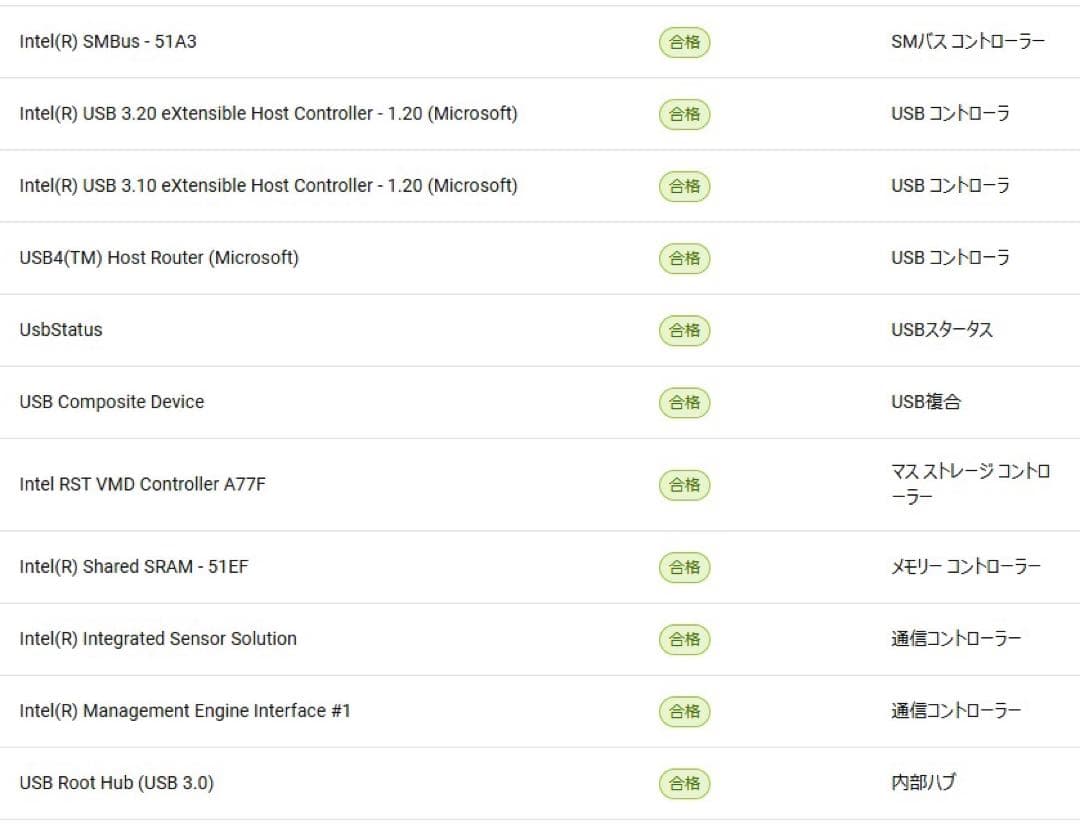The image size is (1080, 826).
Task: Click the 合格 badge for Intel RST VMD Controller A77F
Action: [683, 485]
